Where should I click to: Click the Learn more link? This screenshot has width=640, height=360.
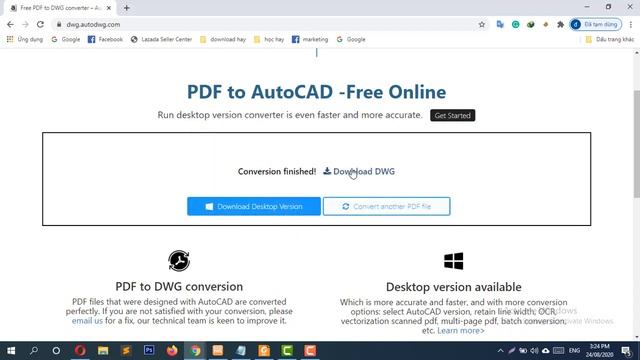click(461, 331)
